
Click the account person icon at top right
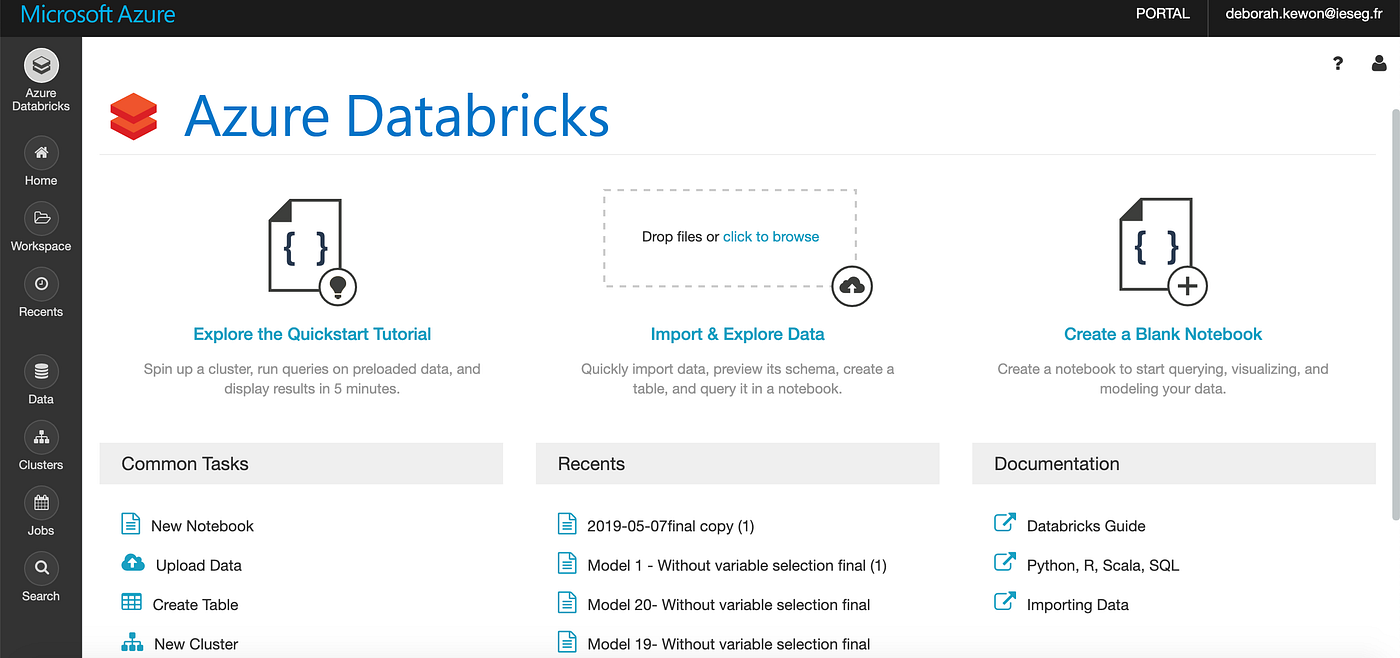[x=1379, y=63]
